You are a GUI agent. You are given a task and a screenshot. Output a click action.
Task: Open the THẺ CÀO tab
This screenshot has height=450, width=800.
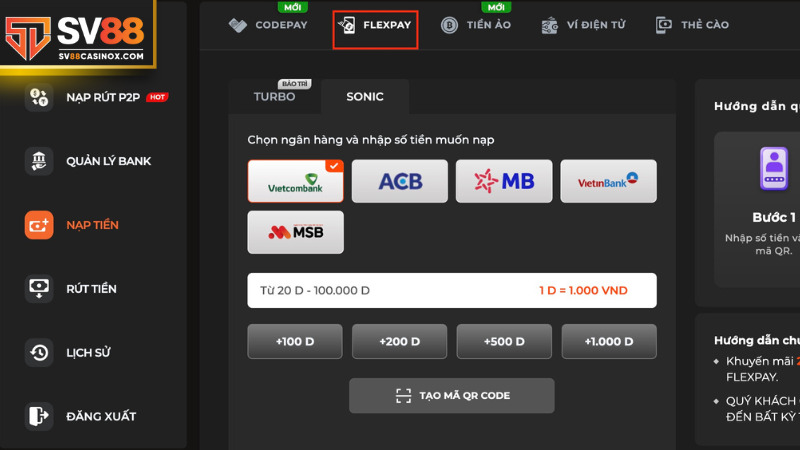[x=692, y=25]
